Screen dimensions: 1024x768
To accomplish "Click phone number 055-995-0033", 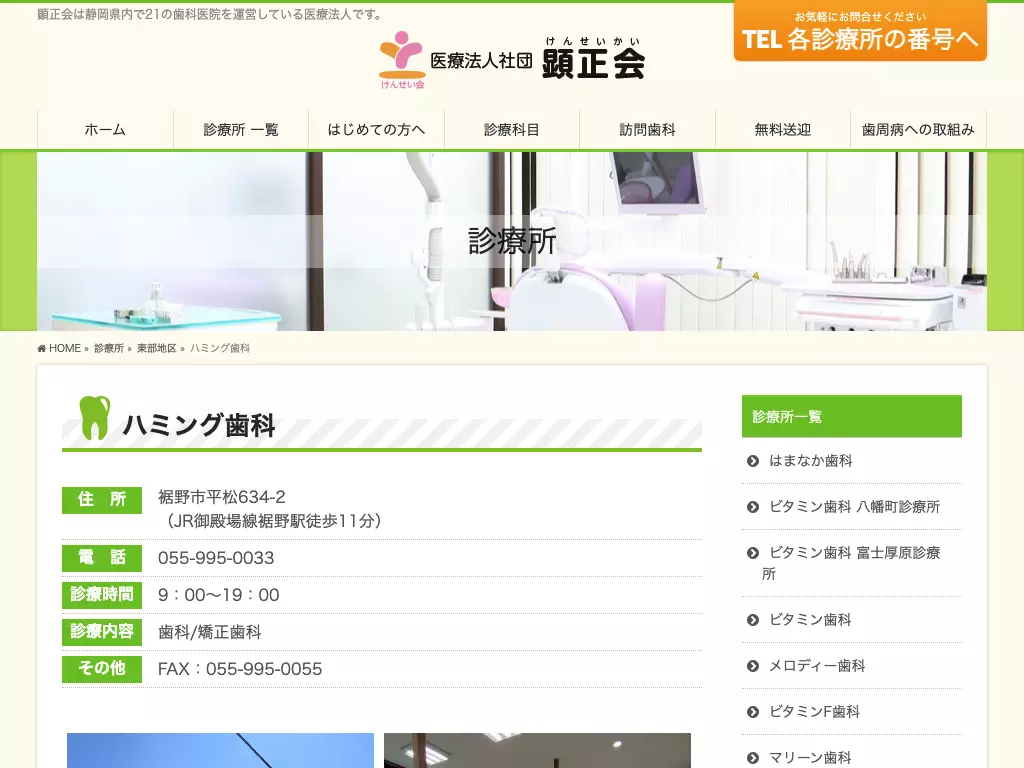I will [216, 558].
